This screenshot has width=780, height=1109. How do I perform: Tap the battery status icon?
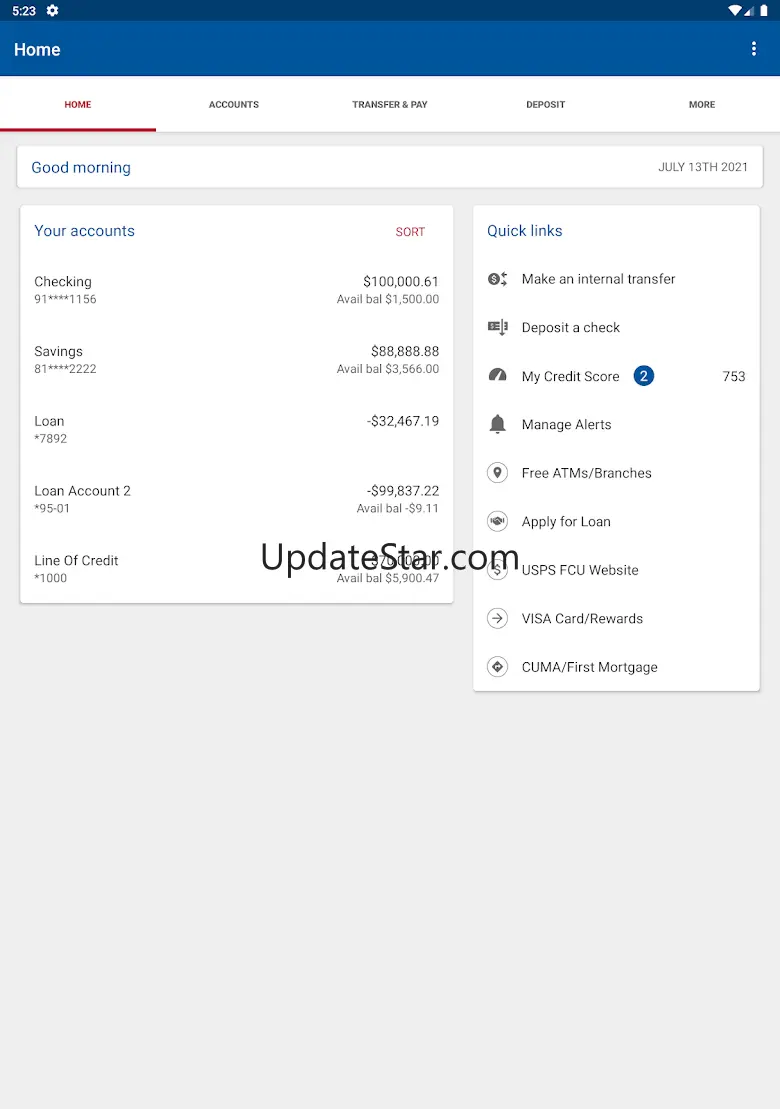point(764,11)
